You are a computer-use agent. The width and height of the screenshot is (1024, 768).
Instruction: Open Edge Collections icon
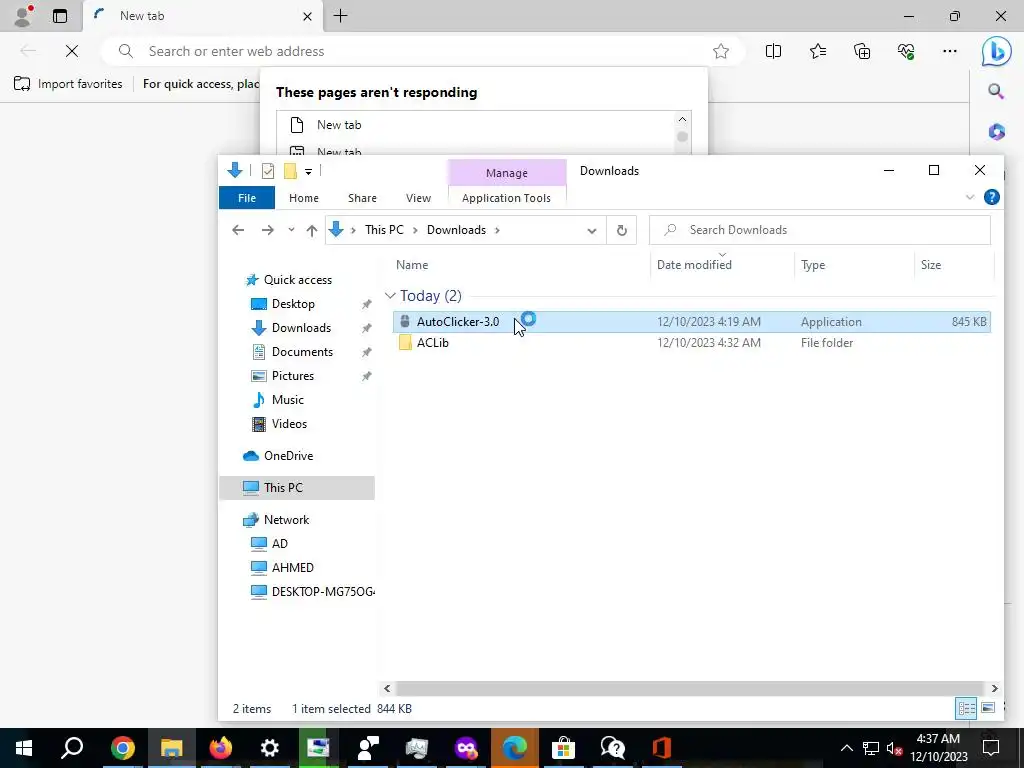tap(862, 51)
